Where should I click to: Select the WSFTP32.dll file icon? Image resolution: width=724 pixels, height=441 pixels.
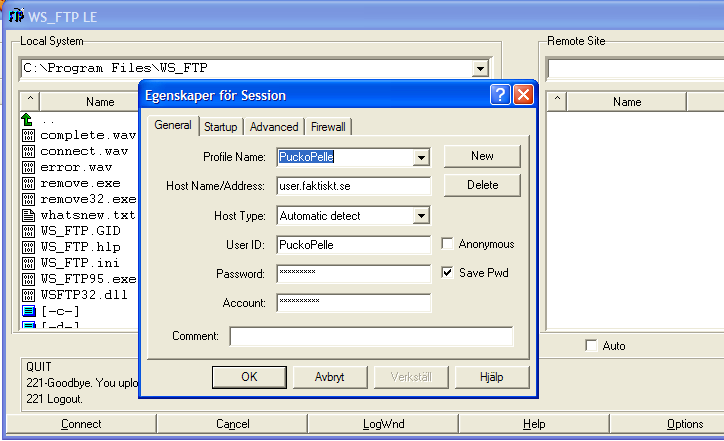28,295
